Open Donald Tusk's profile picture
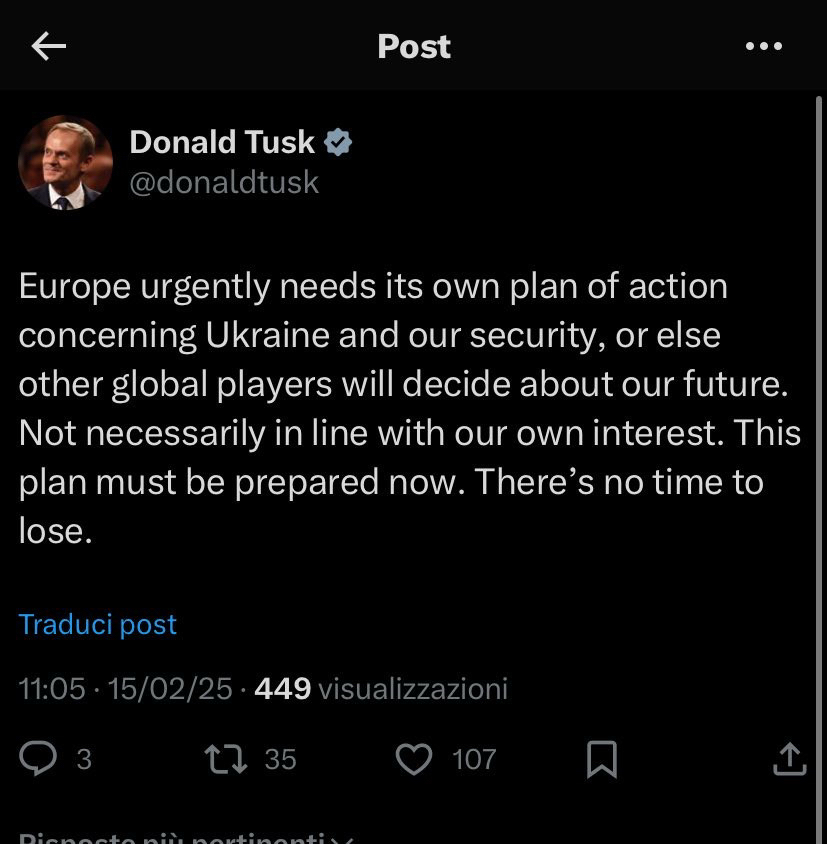827x844 pixels. [x=65, y=162]
